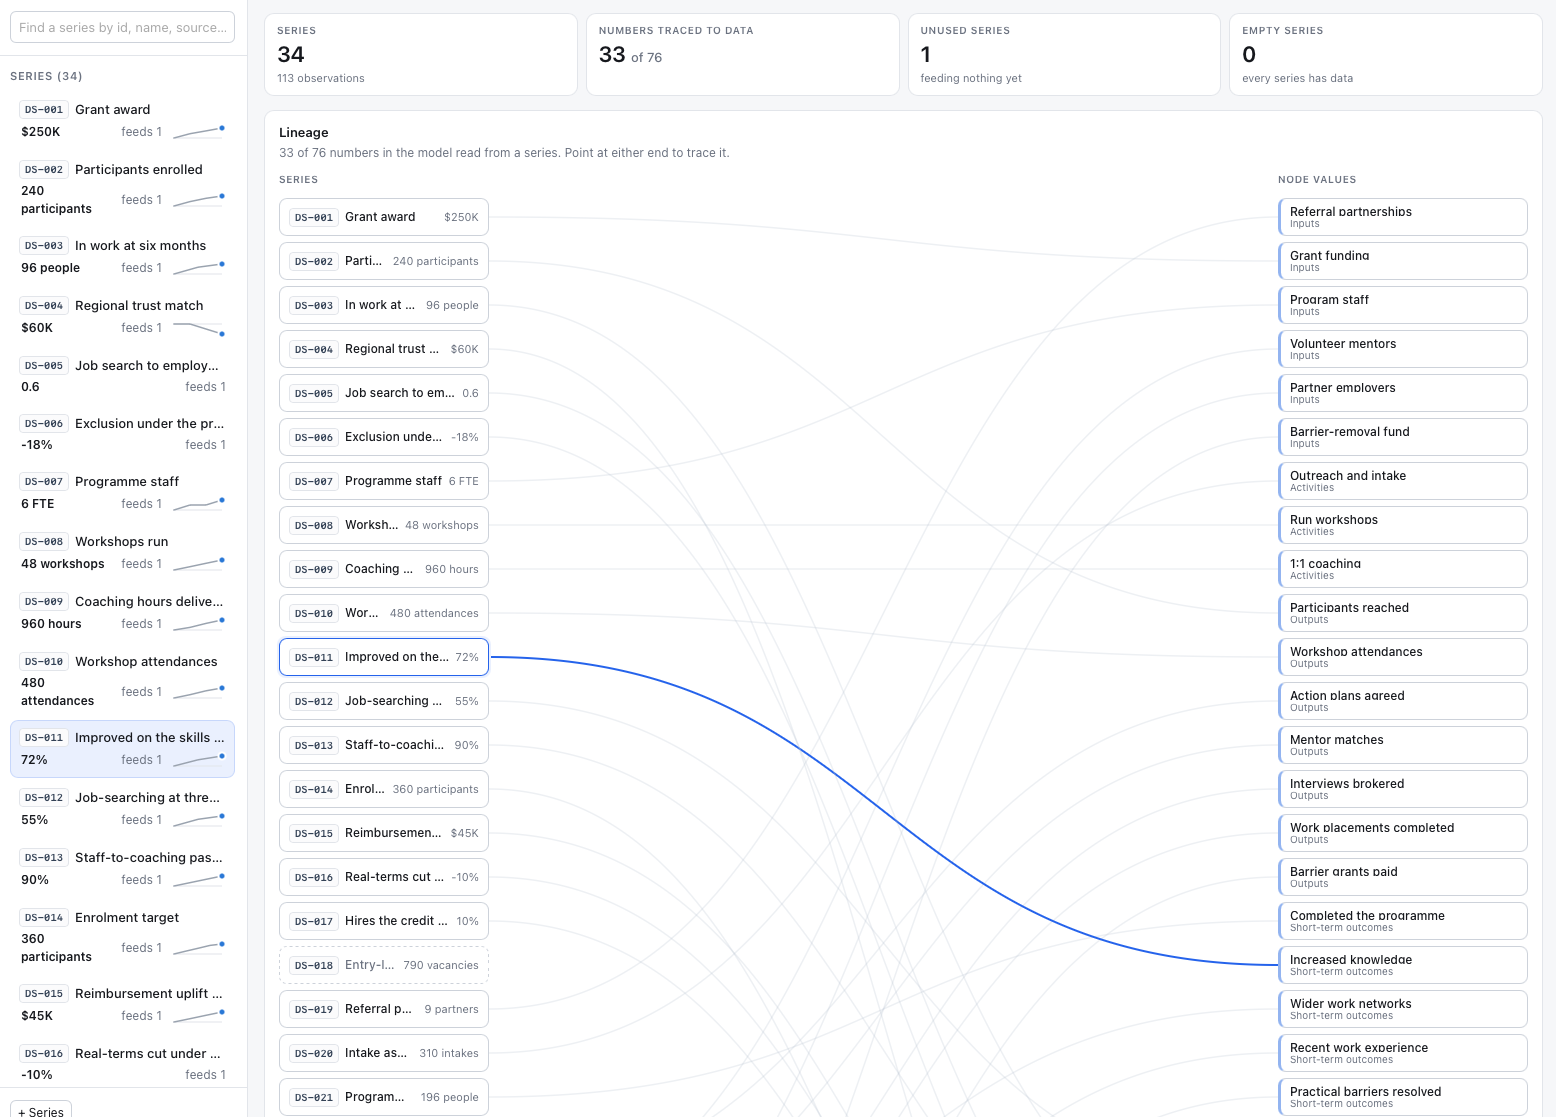Select Hires the credit 10% lineage node
The image size is (1556, 1117).
click(x=384, y=921)
